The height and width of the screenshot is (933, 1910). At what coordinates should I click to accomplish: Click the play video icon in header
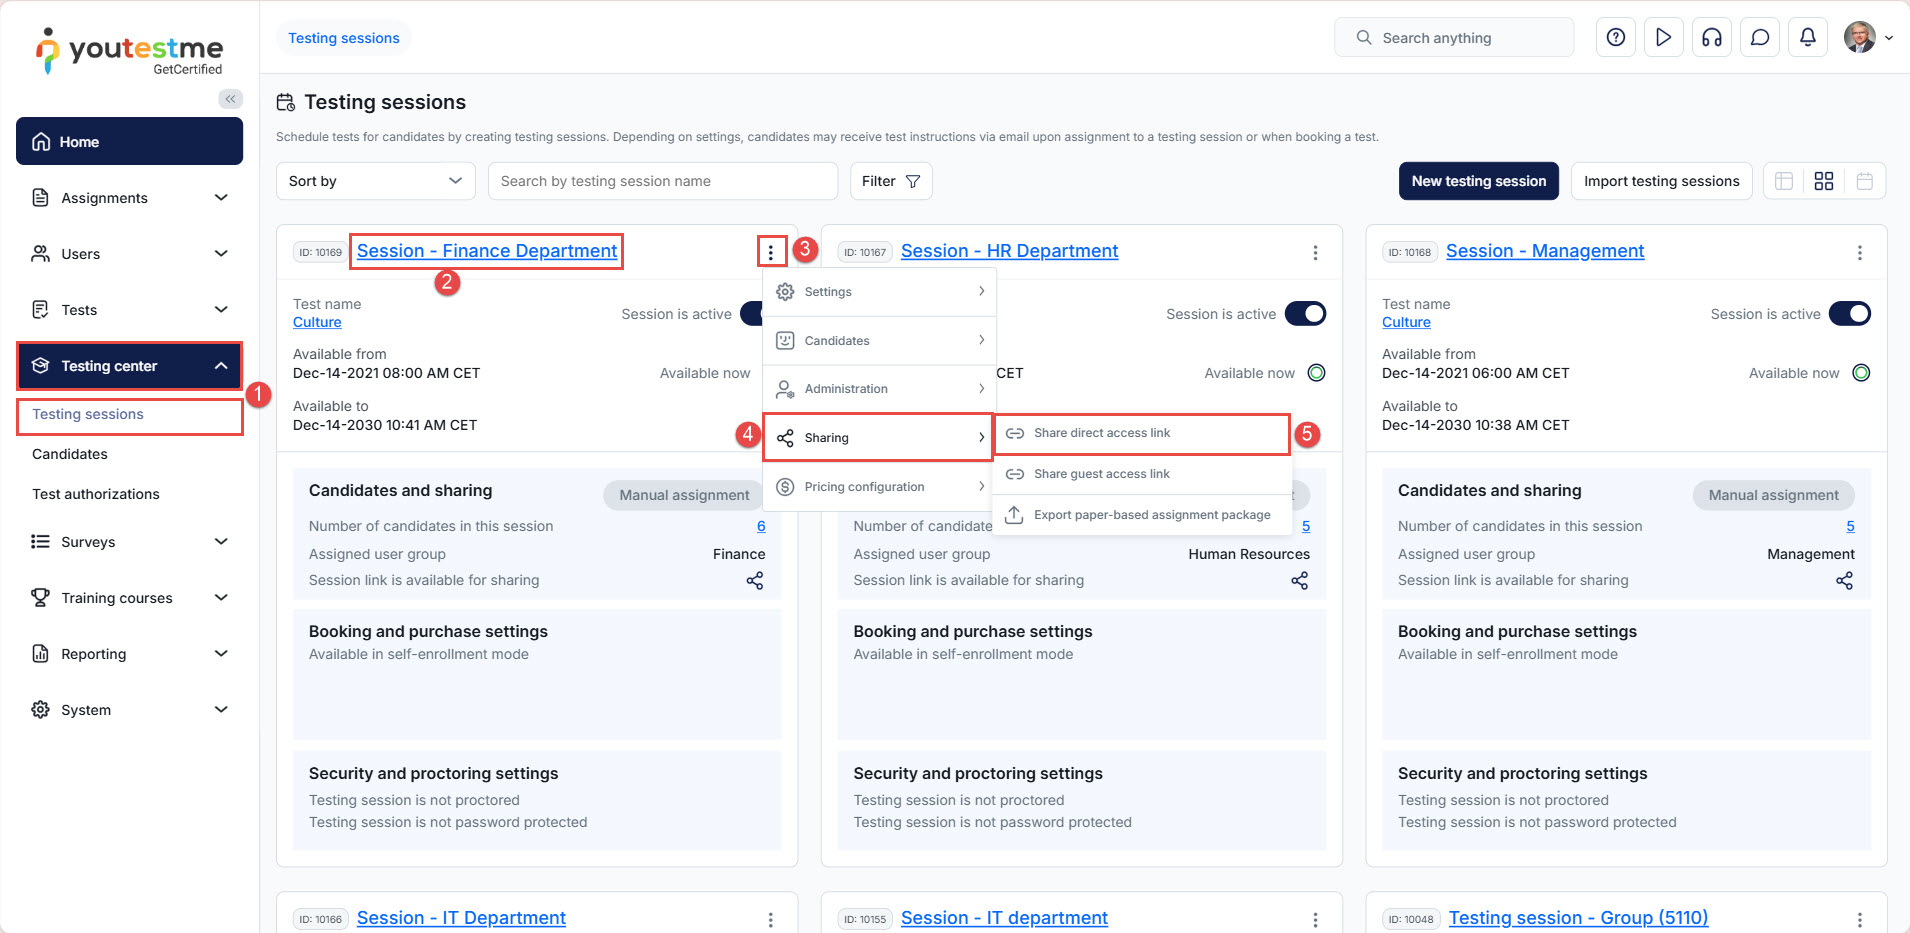coord(1663,38)
